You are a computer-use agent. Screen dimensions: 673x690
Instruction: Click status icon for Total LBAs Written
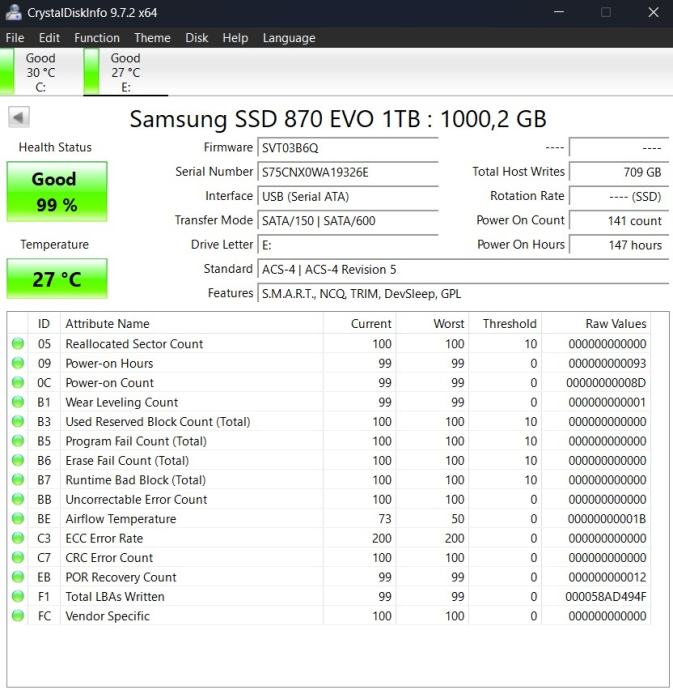click(18, 597)
